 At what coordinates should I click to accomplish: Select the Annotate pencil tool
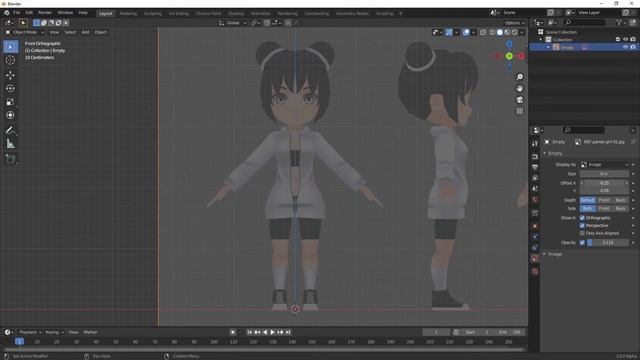tap(10, 131)
